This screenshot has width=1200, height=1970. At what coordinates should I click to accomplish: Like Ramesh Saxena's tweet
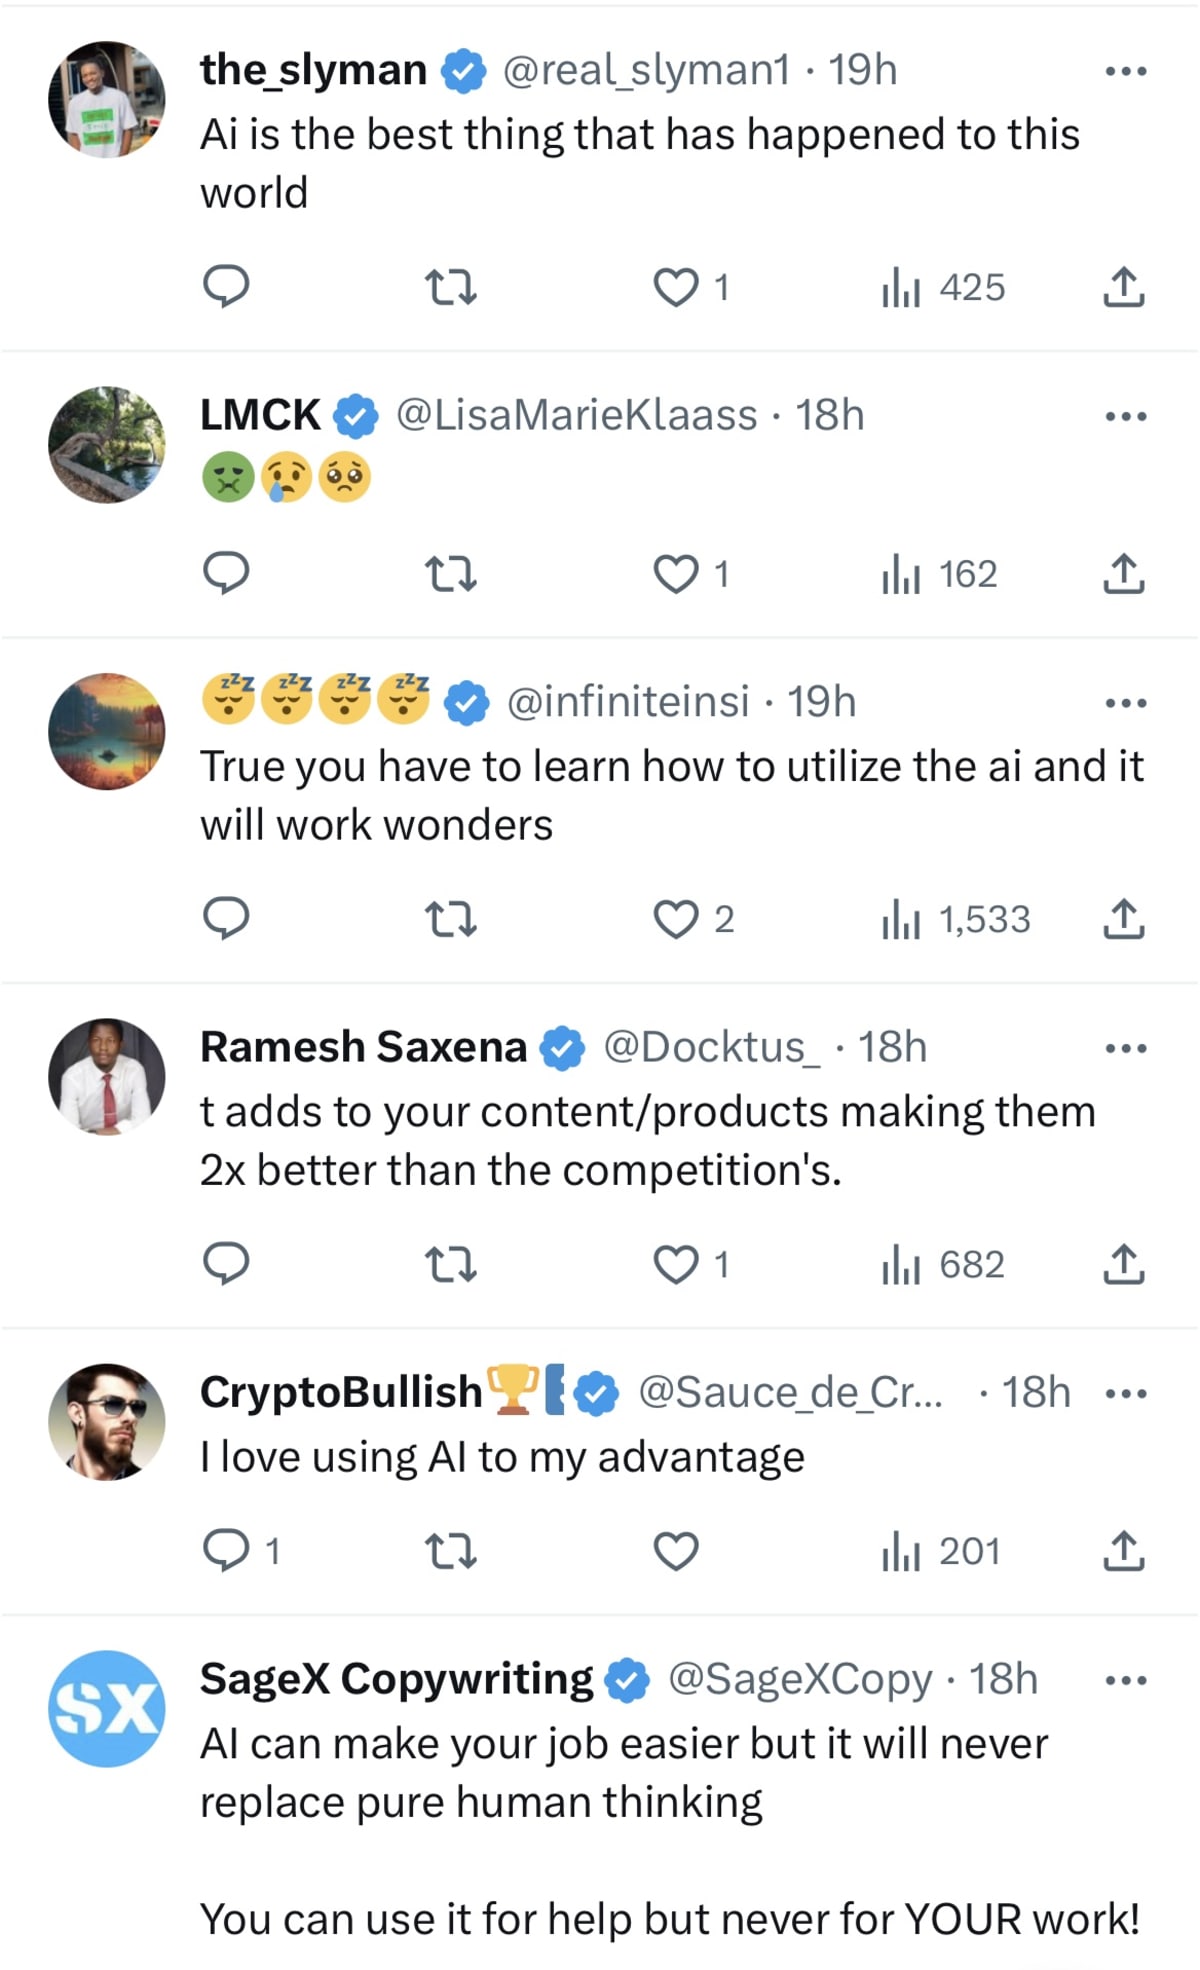679,1265
